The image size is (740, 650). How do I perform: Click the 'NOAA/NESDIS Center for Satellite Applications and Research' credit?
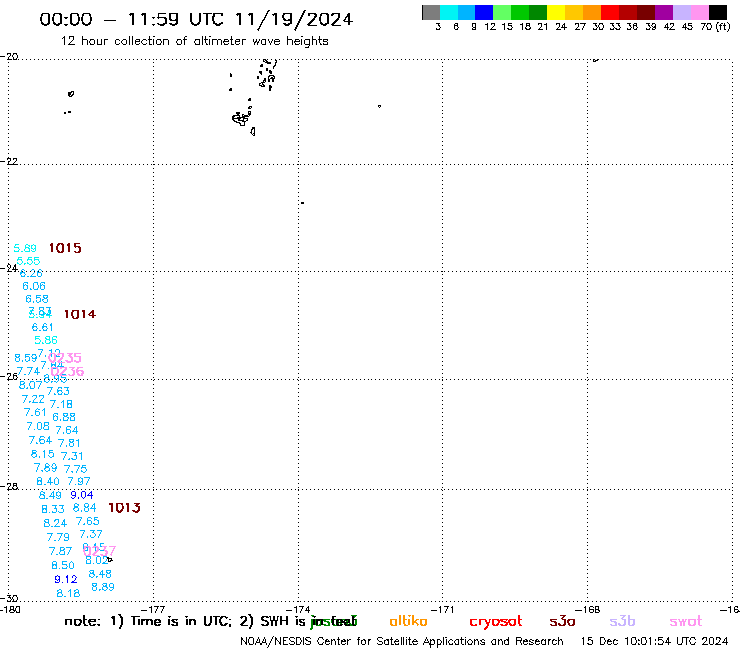coord(402,641)
